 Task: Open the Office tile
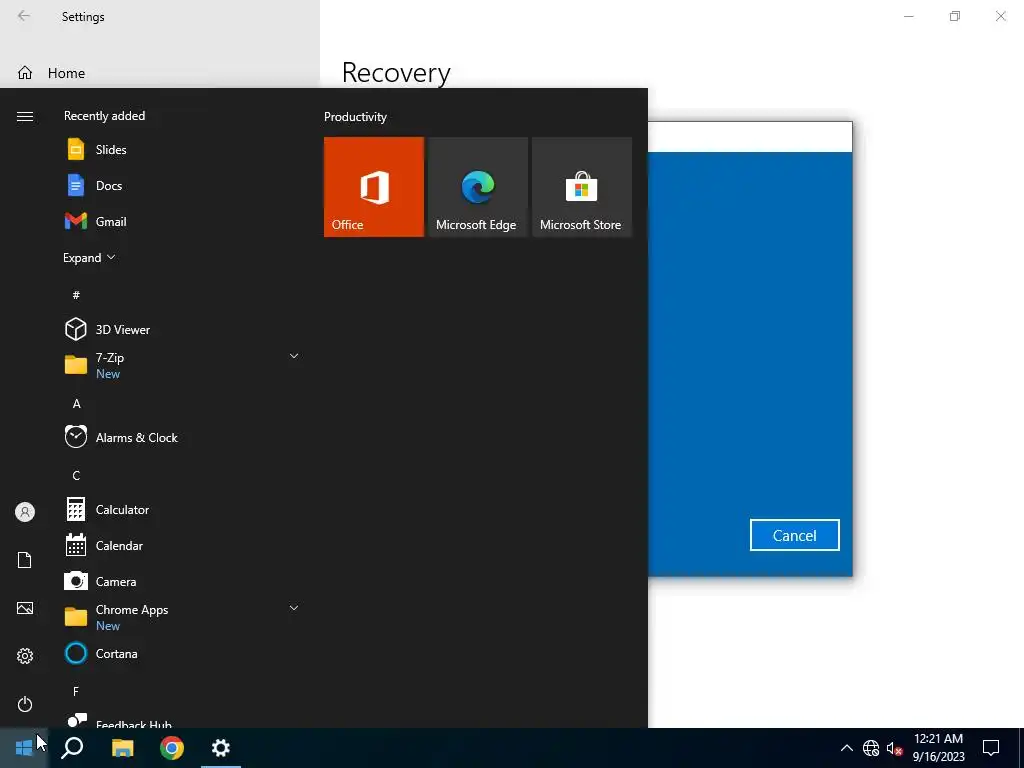click(374, 187)
